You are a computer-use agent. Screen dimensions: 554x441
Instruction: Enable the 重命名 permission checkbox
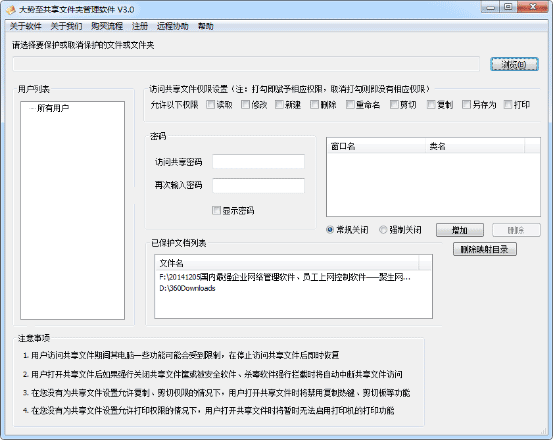(350, 104)
